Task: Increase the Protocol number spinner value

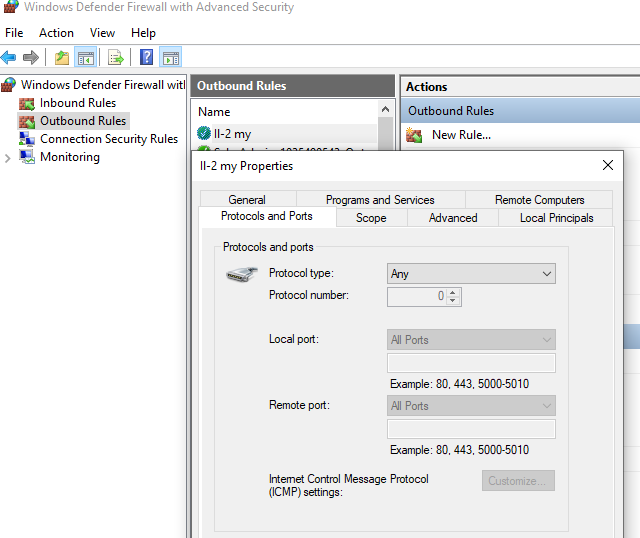Action: [453, 292]
